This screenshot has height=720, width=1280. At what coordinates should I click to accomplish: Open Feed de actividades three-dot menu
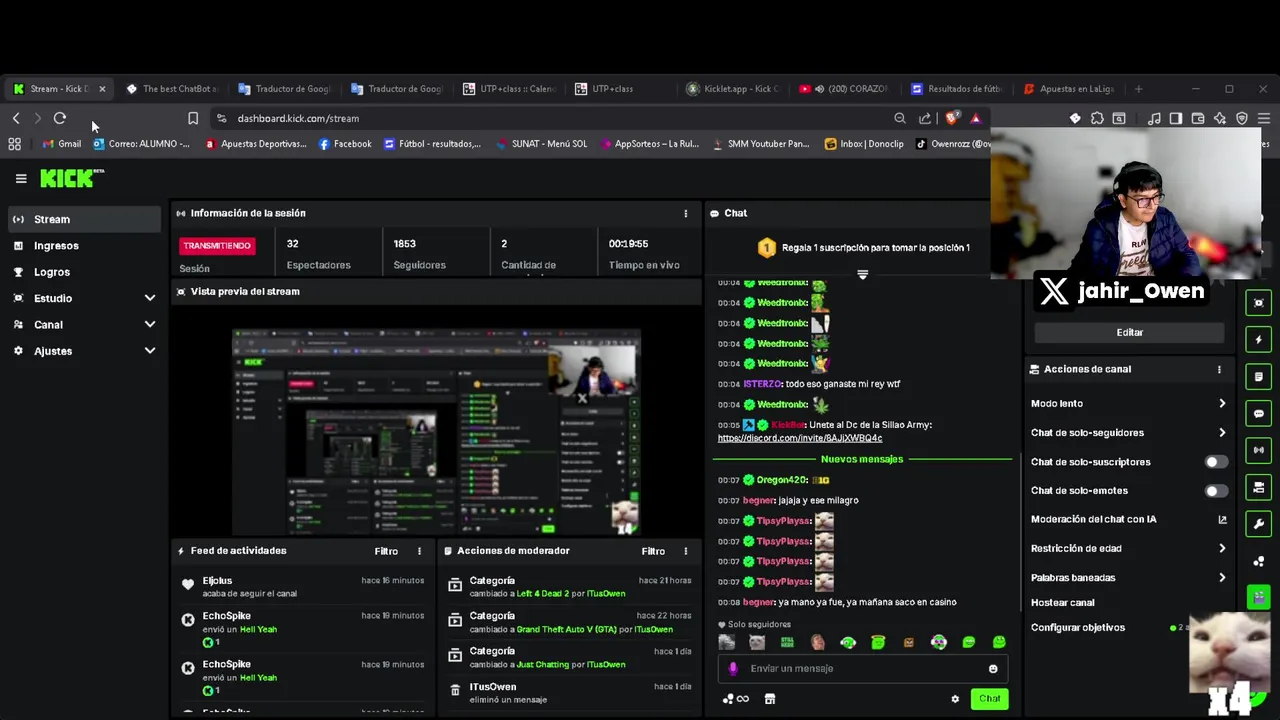(419, 551)
